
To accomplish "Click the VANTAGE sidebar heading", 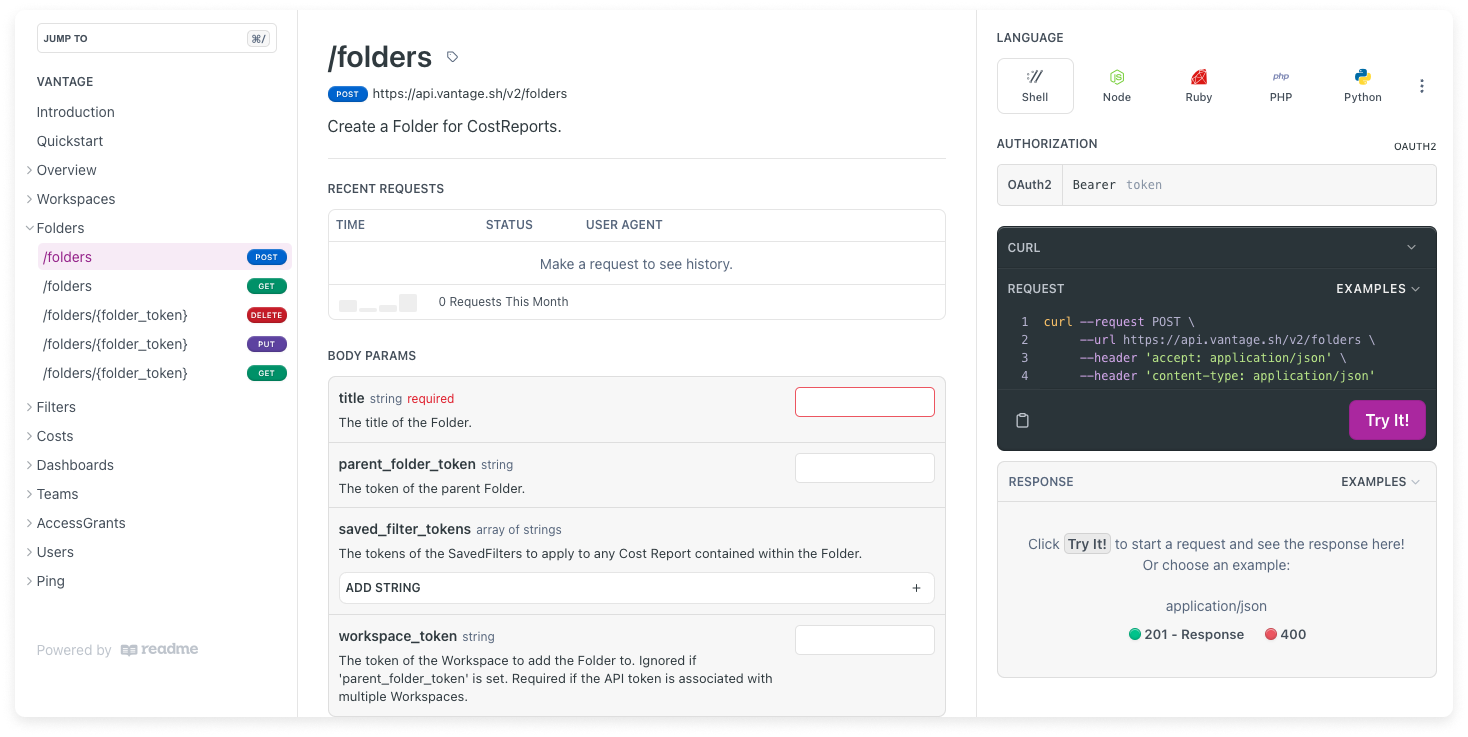I will click(65, 82).
